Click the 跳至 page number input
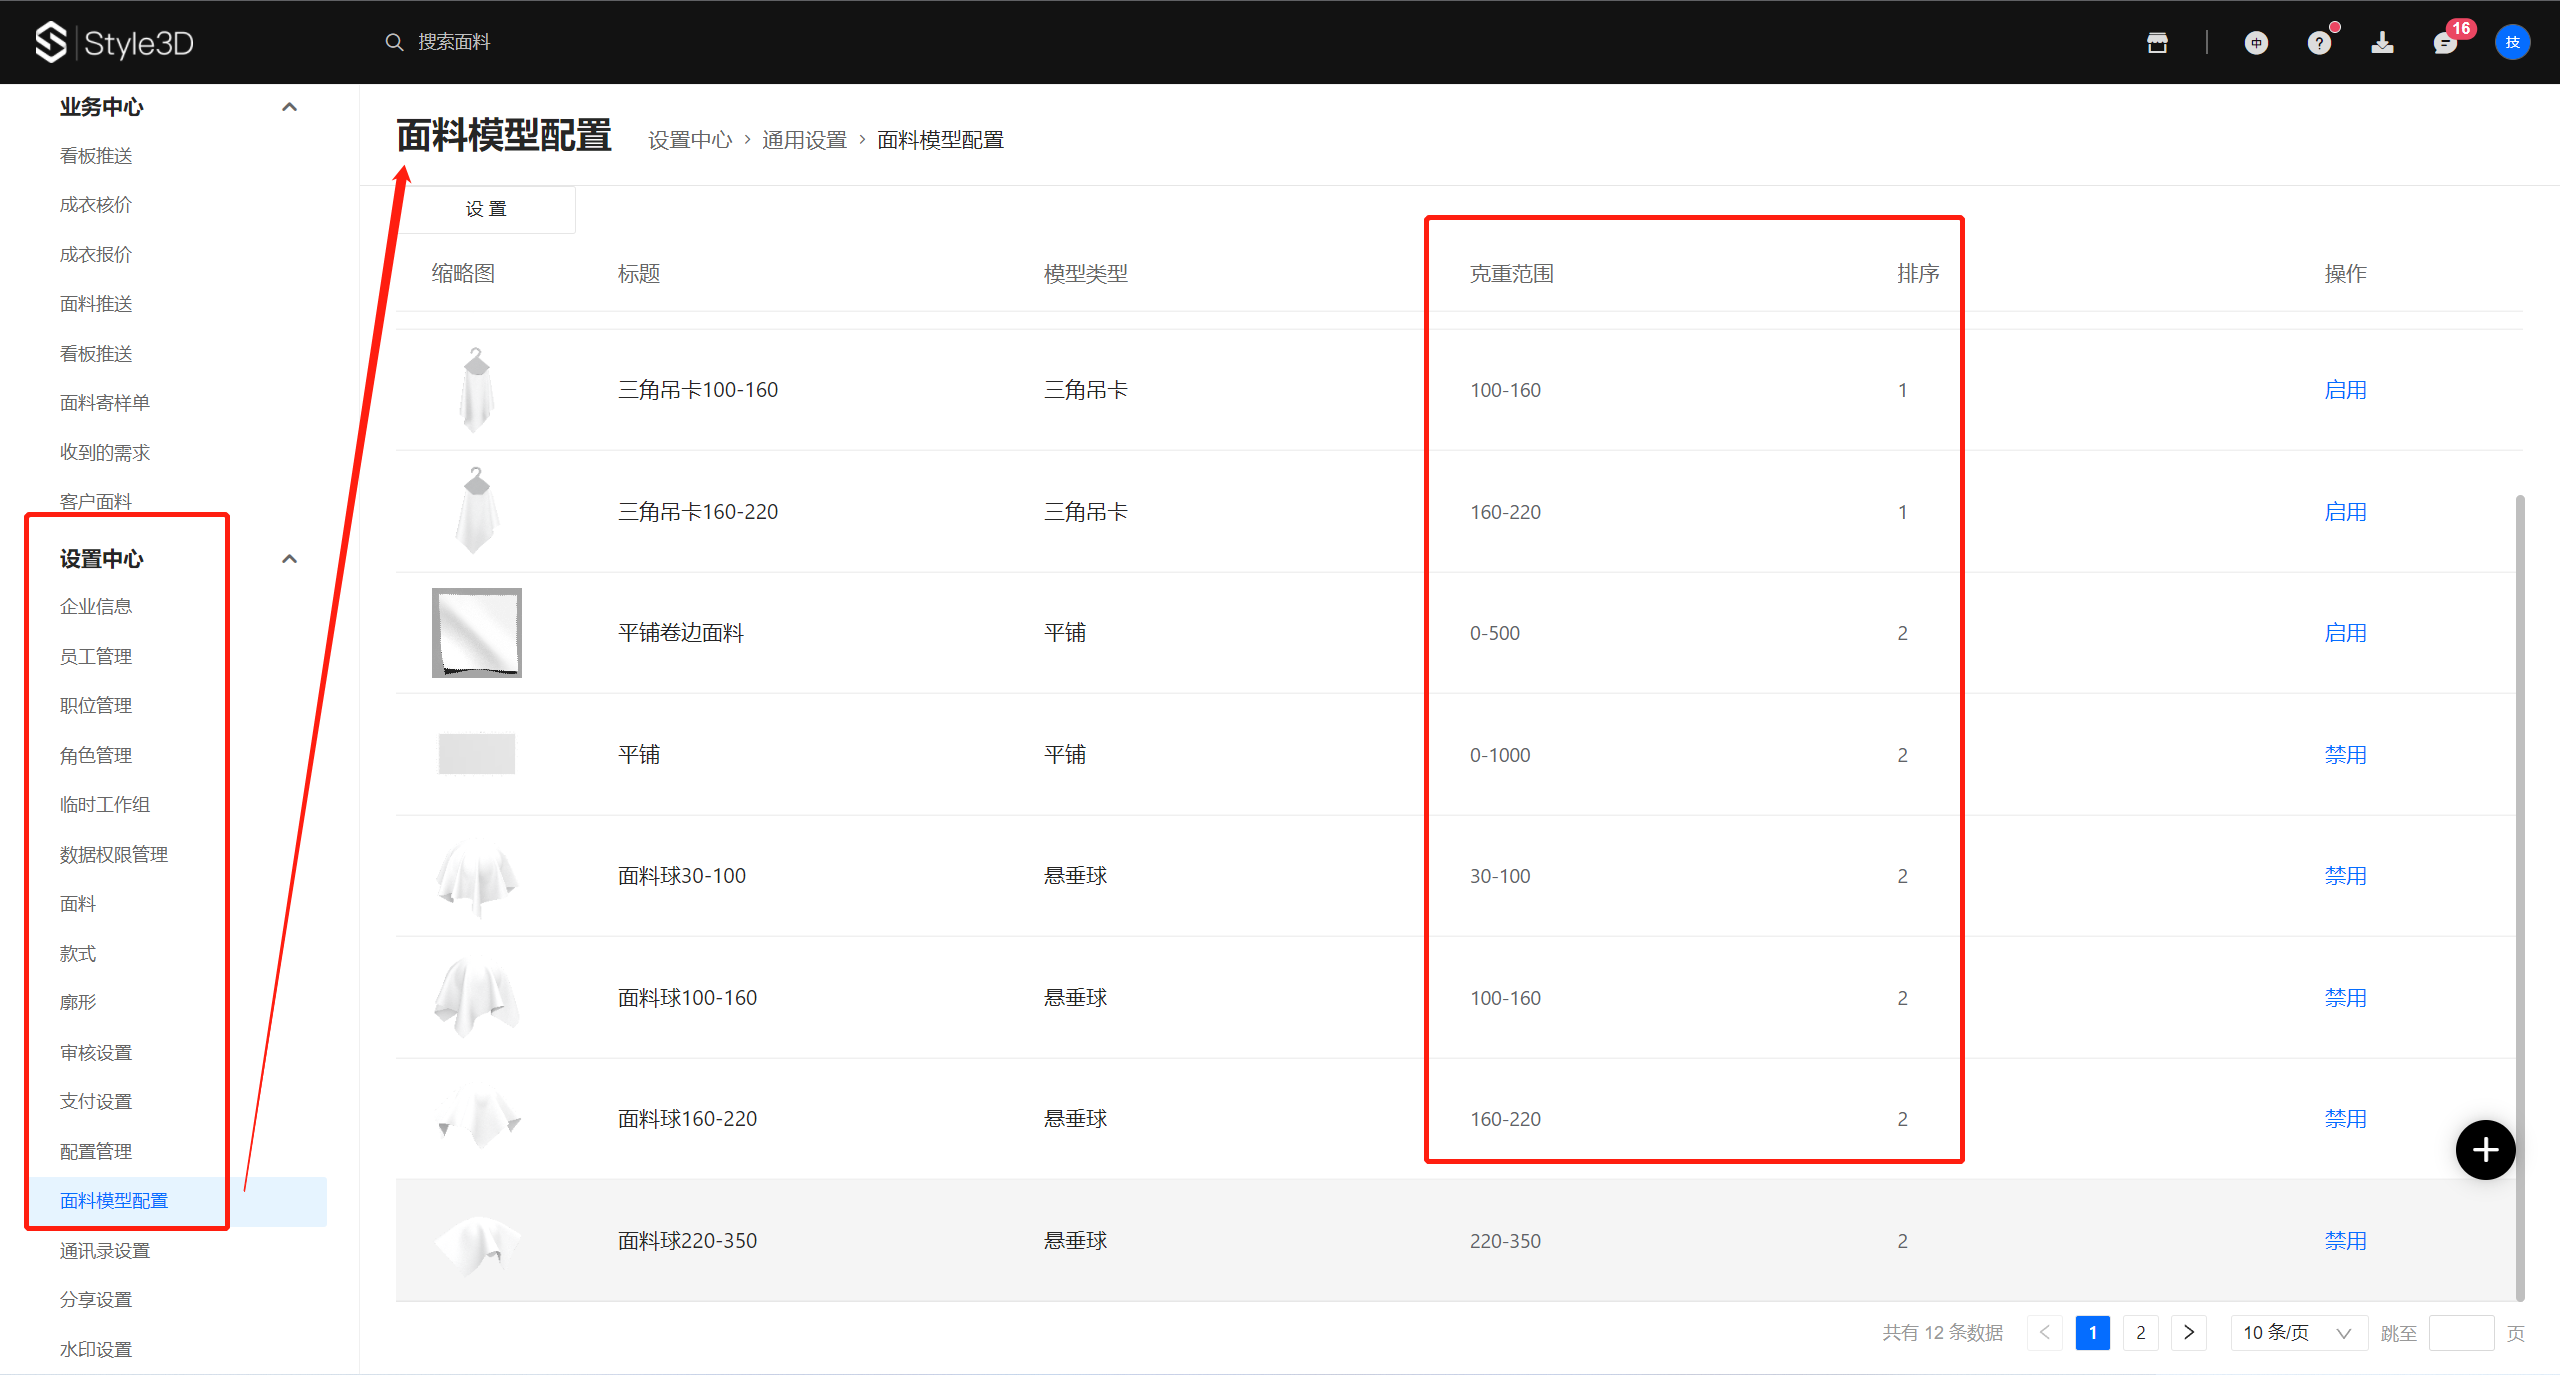 2460,1333
